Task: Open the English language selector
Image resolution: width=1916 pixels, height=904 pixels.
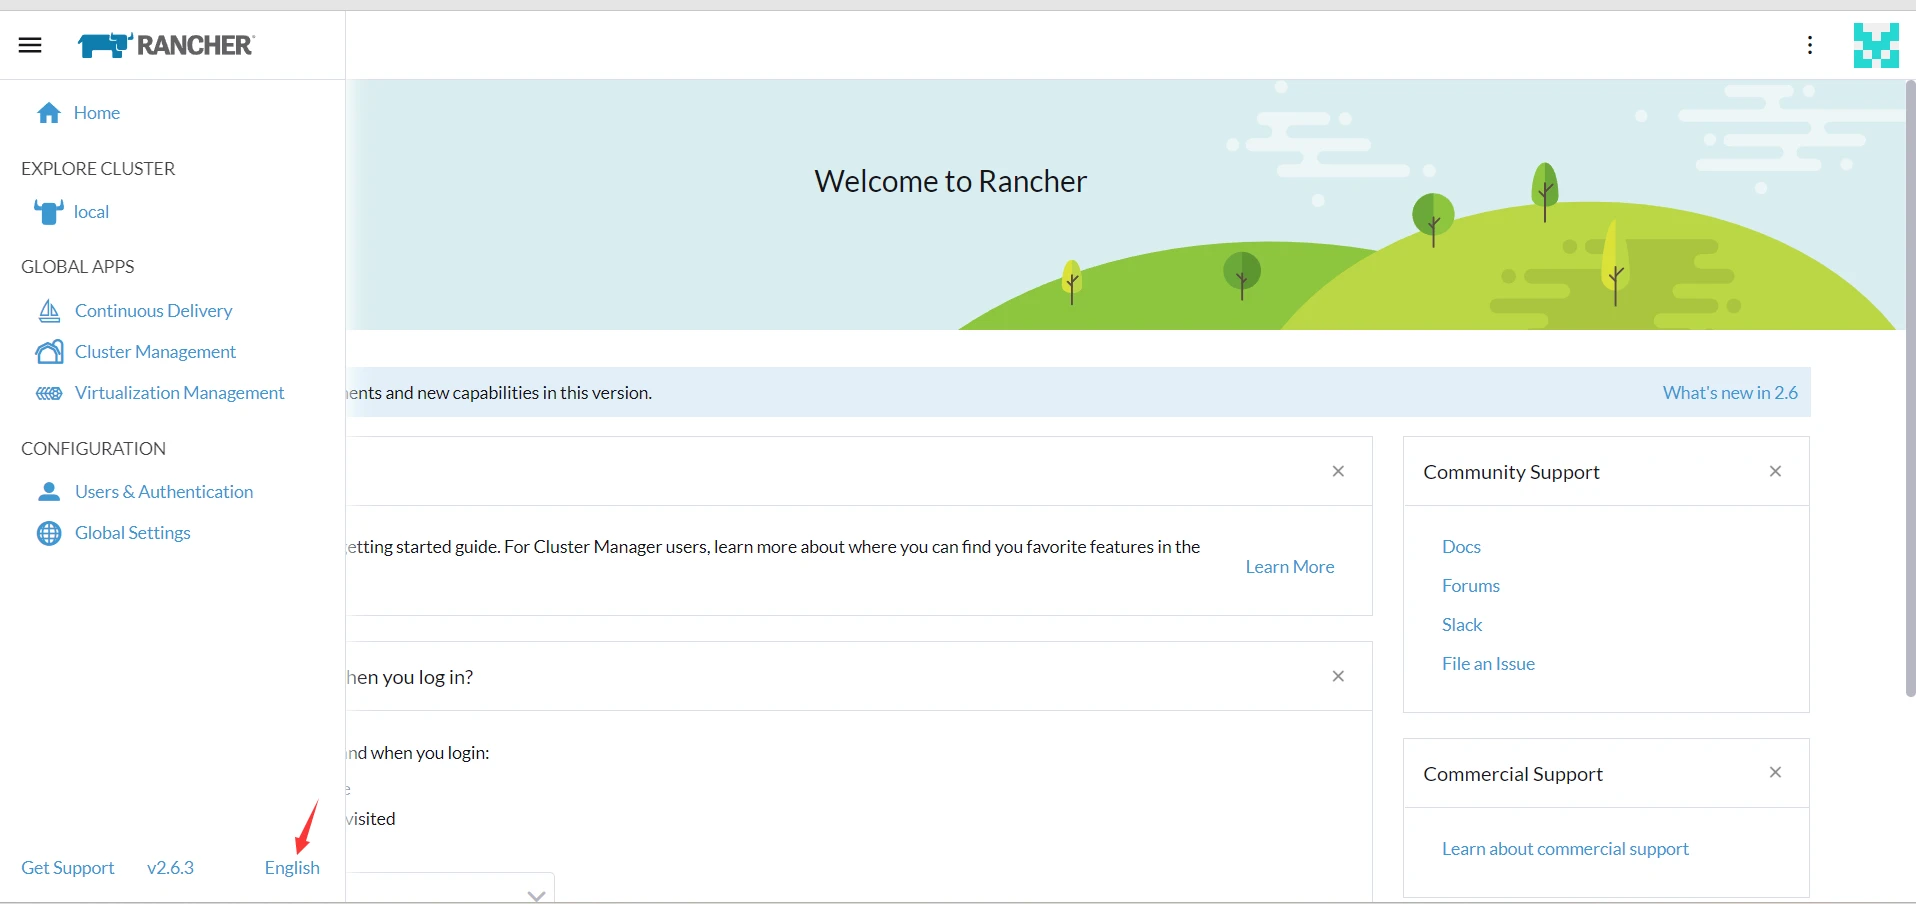Action: [292, 868]
